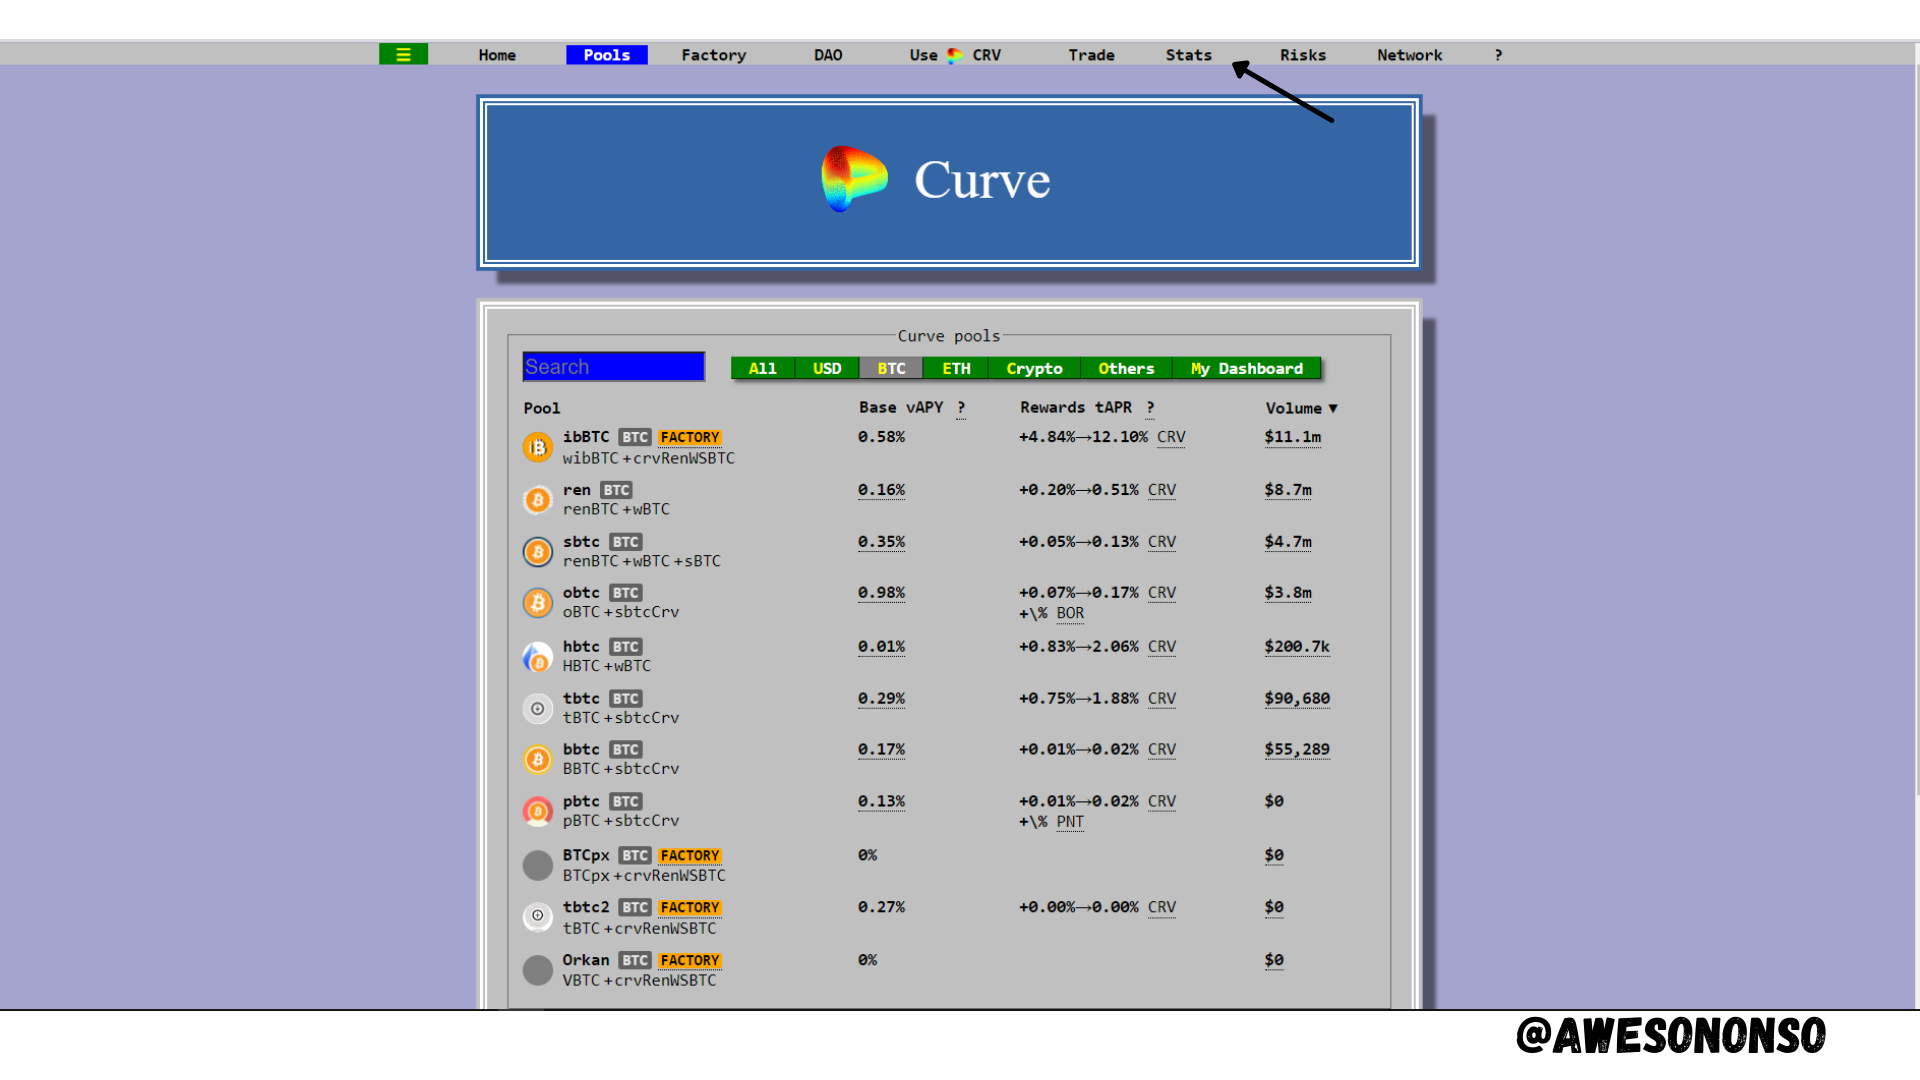Viewport: 1920px width, 1080px height.
Task: Click the $11.1m volume value
Action: (x=1293, y=438)
